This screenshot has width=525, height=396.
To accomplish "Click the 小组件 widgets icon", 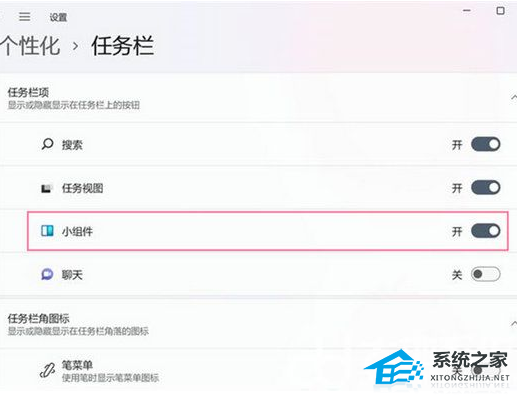I will [47, 231].
